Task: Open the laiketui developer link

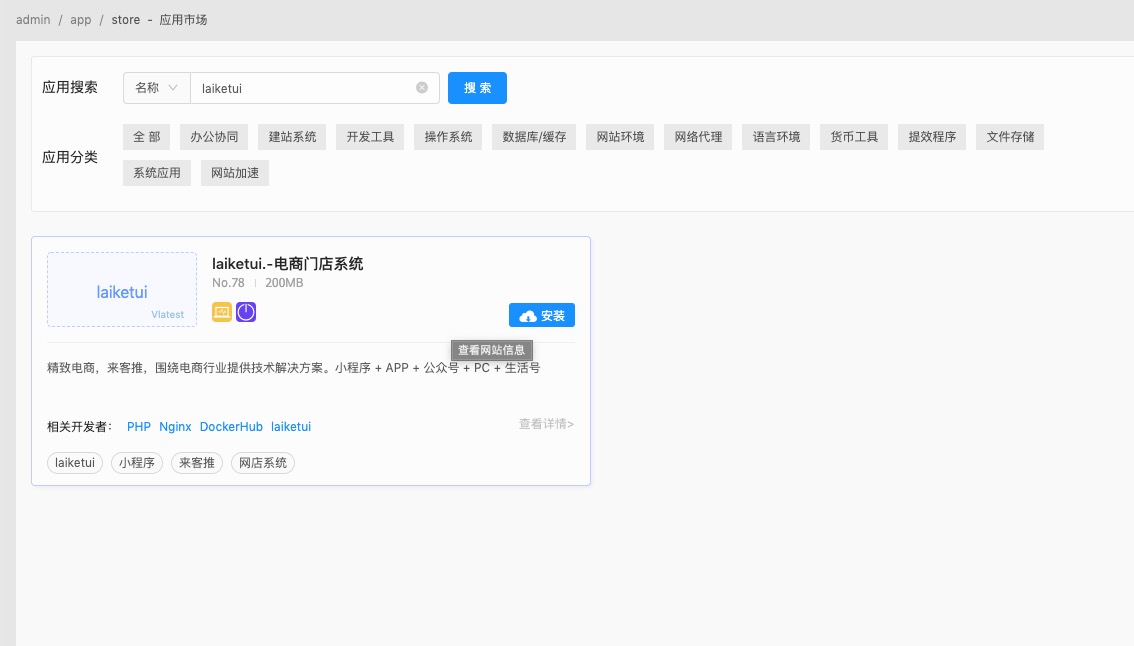Action: click(x=291, y=427)
